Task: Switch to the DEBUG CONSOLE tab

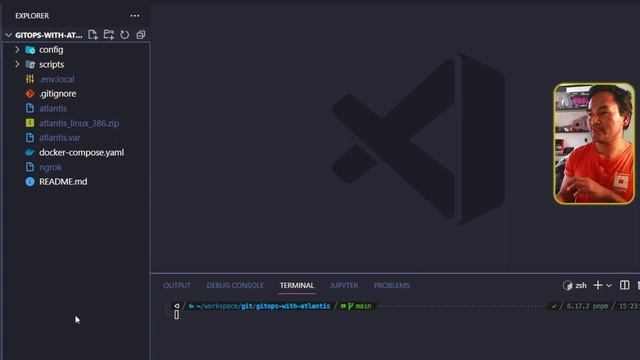Action: pos(235,285)
